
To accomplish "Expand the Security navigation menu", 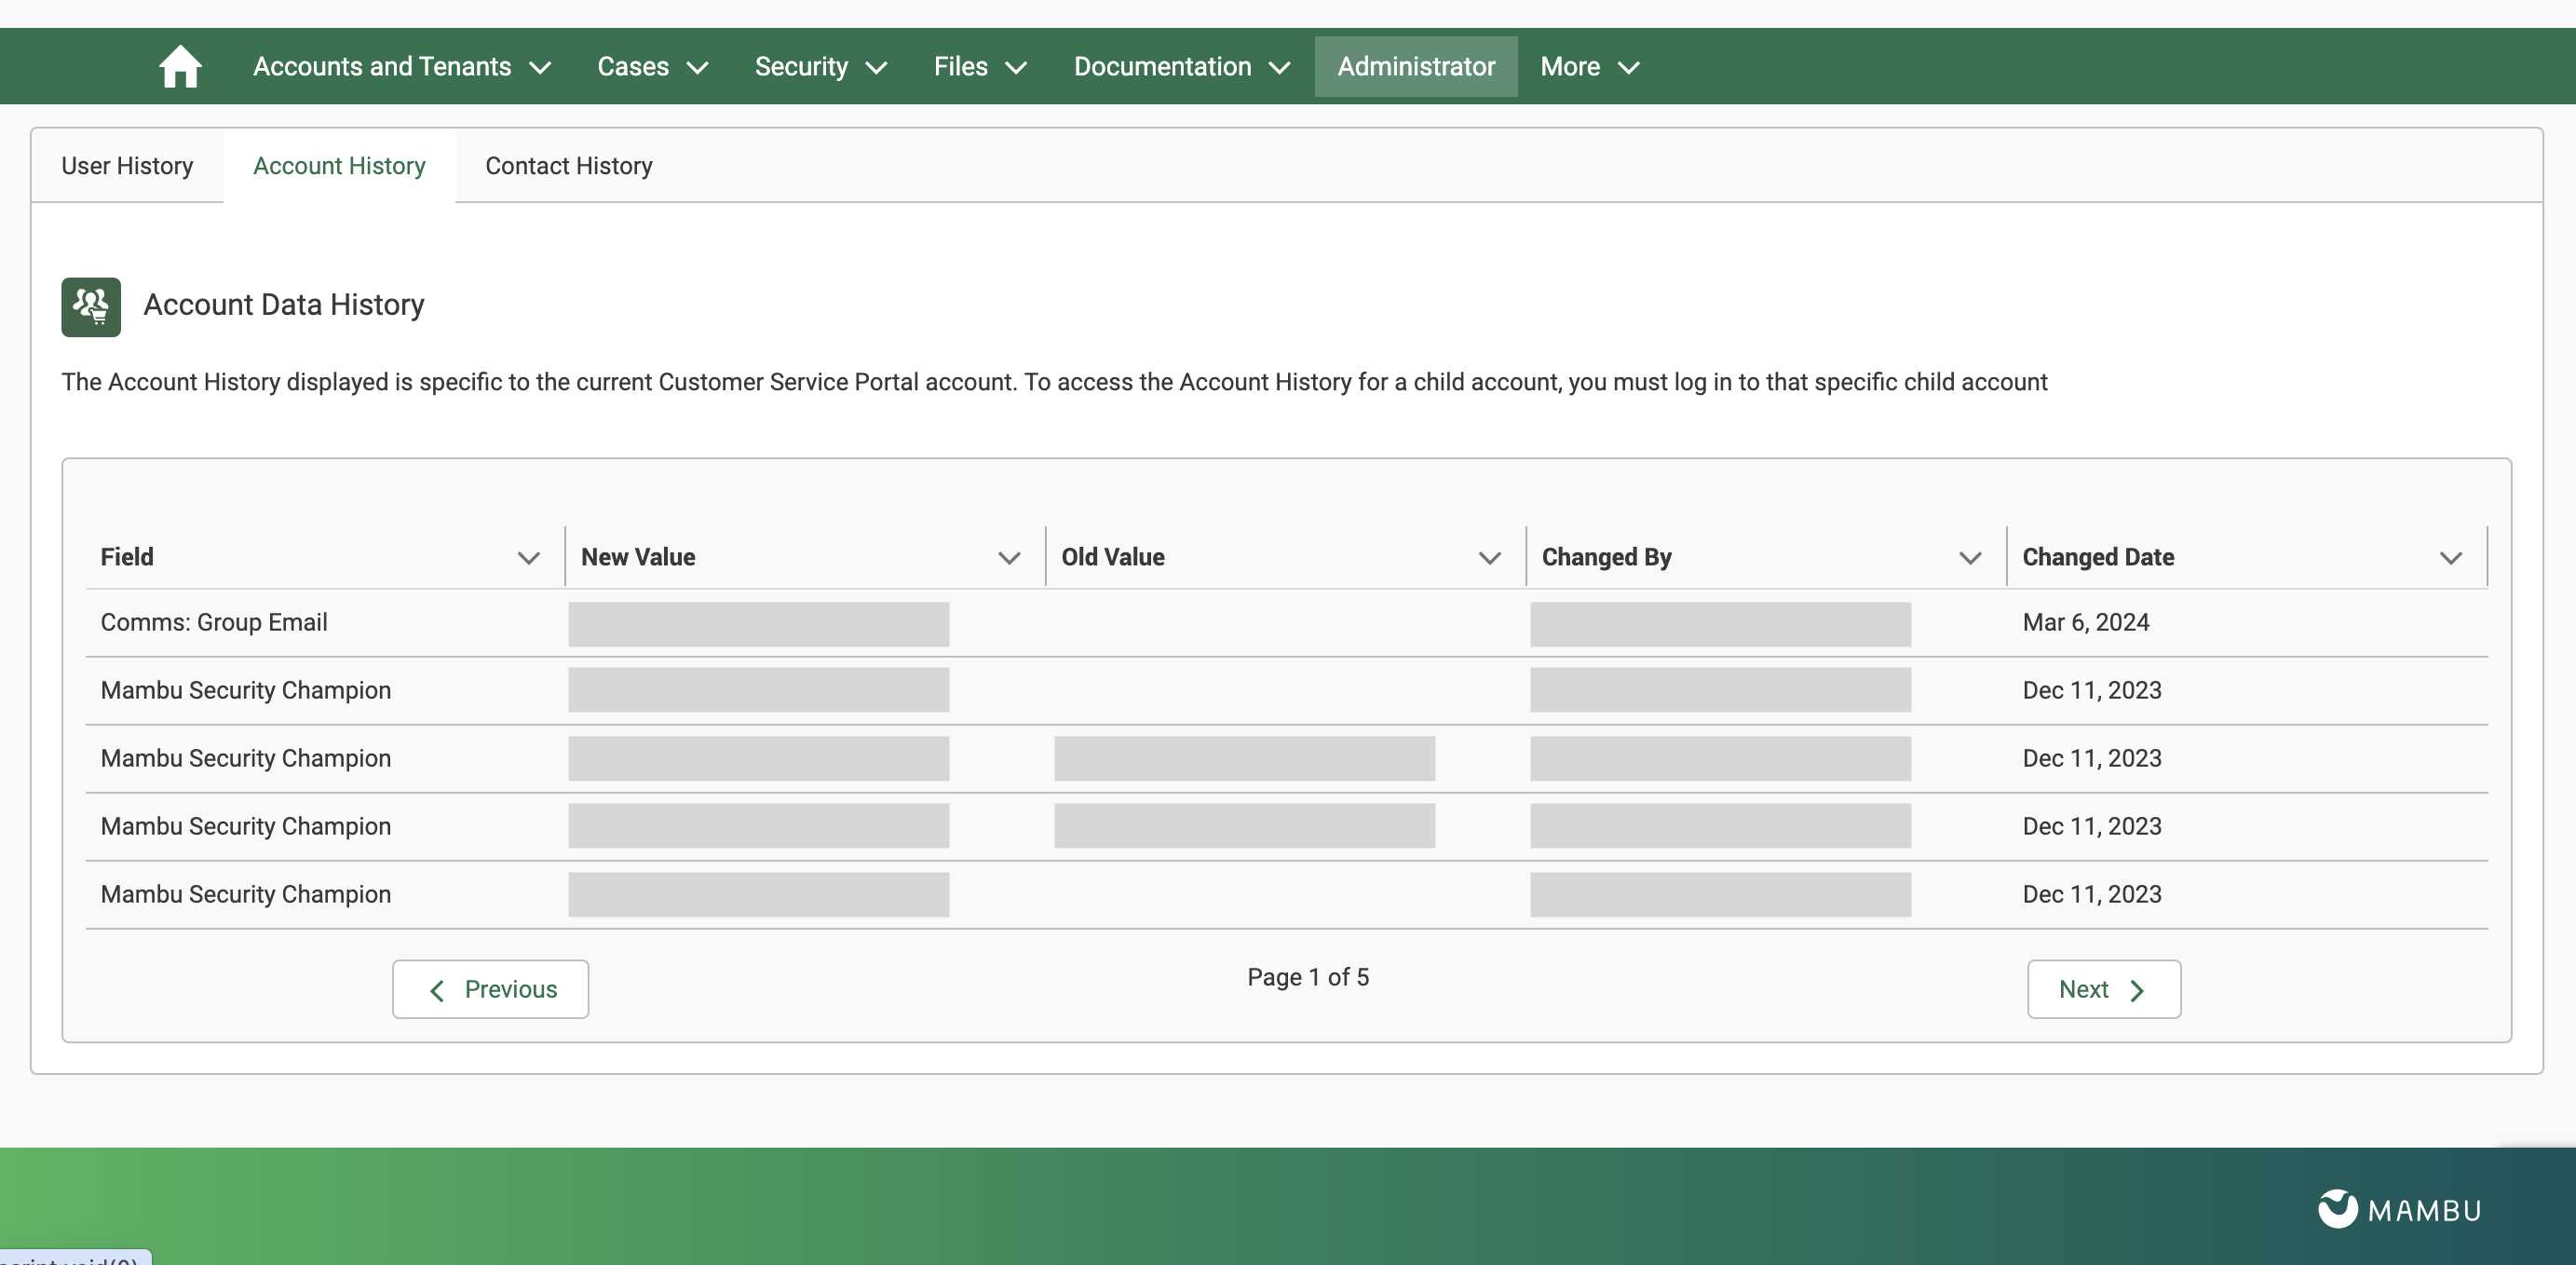I will tap(820, 67).
